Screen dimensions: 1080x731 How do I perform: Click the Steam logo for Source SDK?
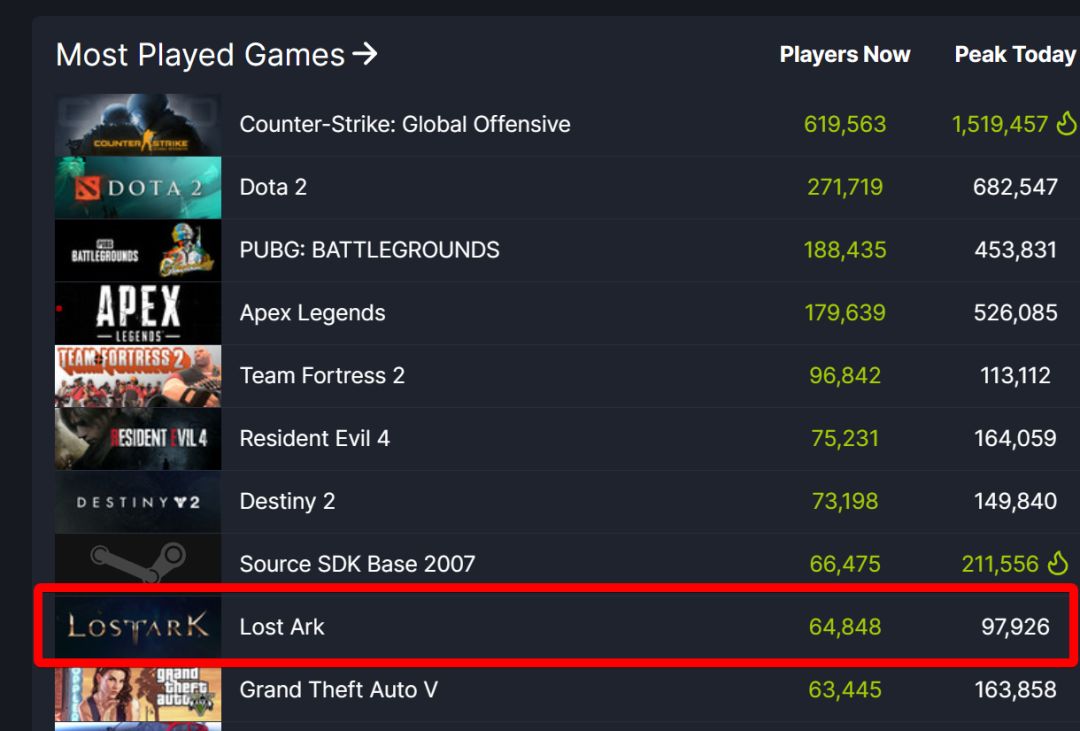click(138, 564)
